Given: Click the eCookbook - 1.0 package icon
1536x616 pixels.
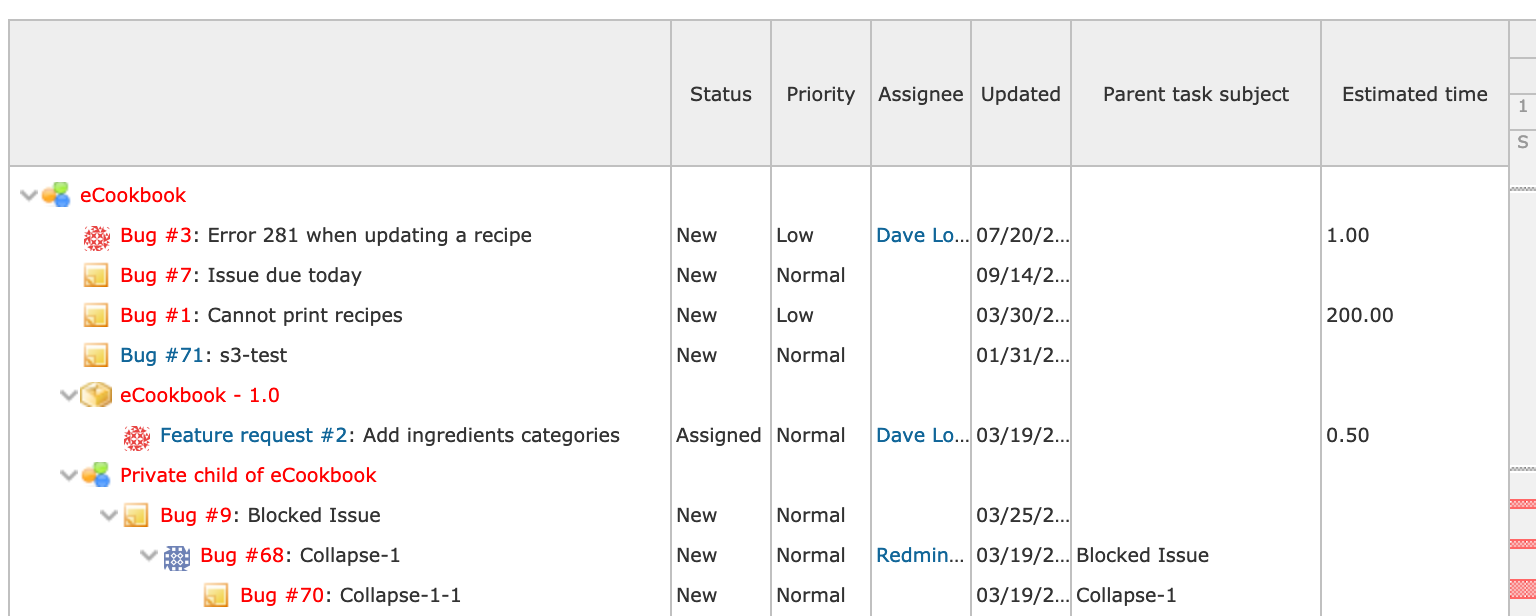Looking at the screenshot, I should 96,395.
